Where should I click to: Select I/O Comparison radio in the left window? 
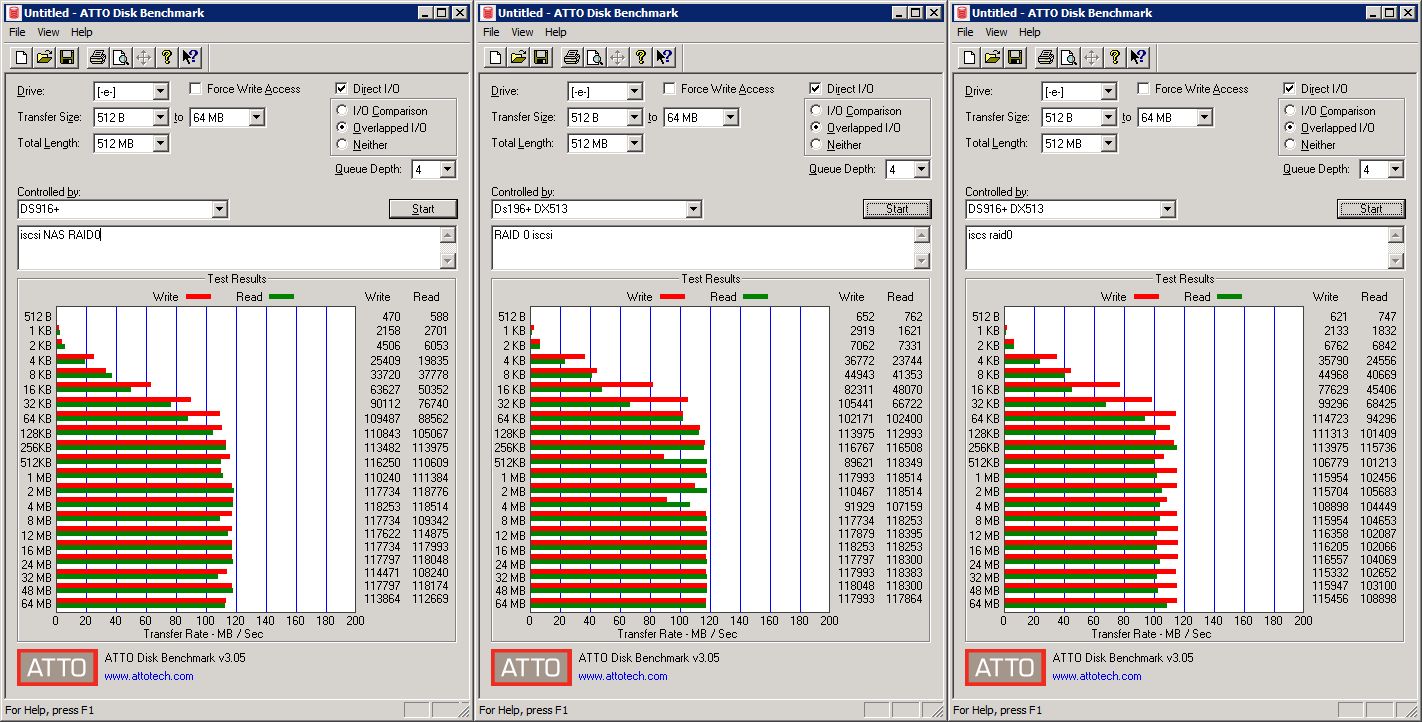343,111
